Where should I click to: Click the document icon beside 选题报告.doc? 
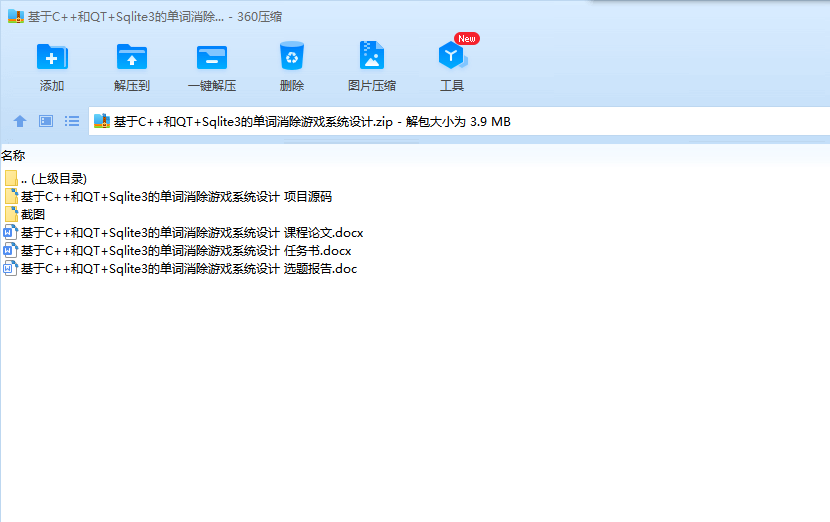click(11, 268)
